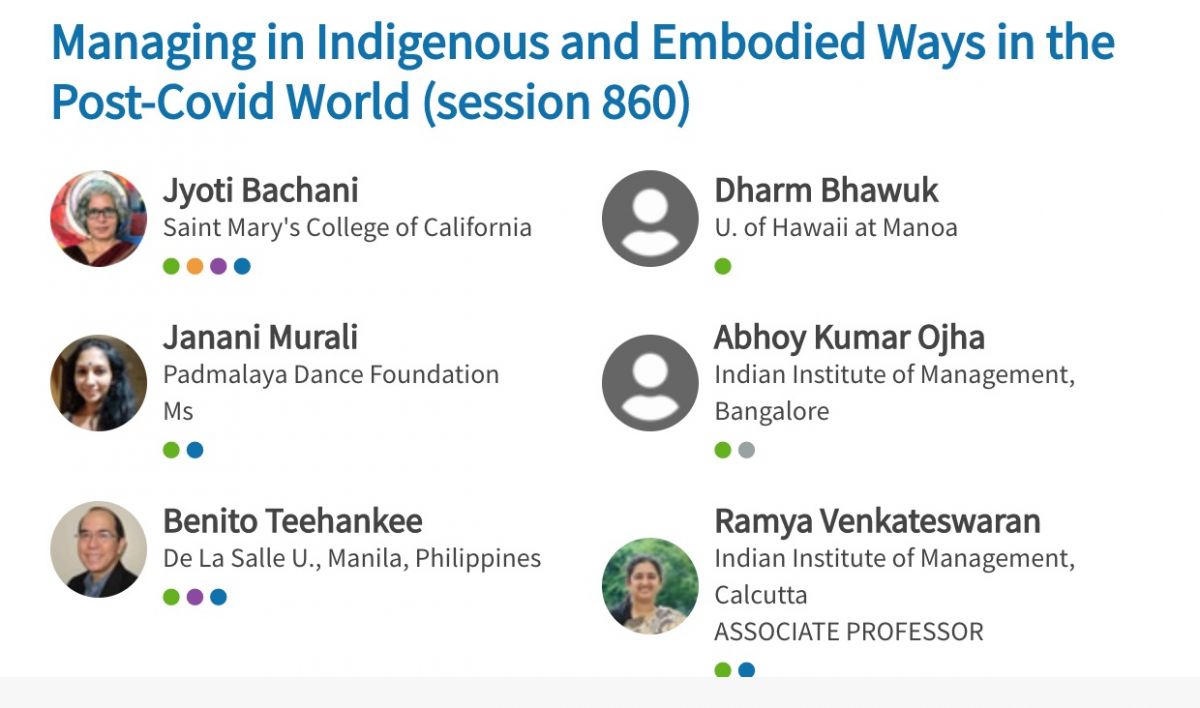Image resolution: width=1200 pixels, height=708 pixels.
Task: Click Abhoy Kumar Ojha's placeholder avatar icon
Action: click(650, 383)
